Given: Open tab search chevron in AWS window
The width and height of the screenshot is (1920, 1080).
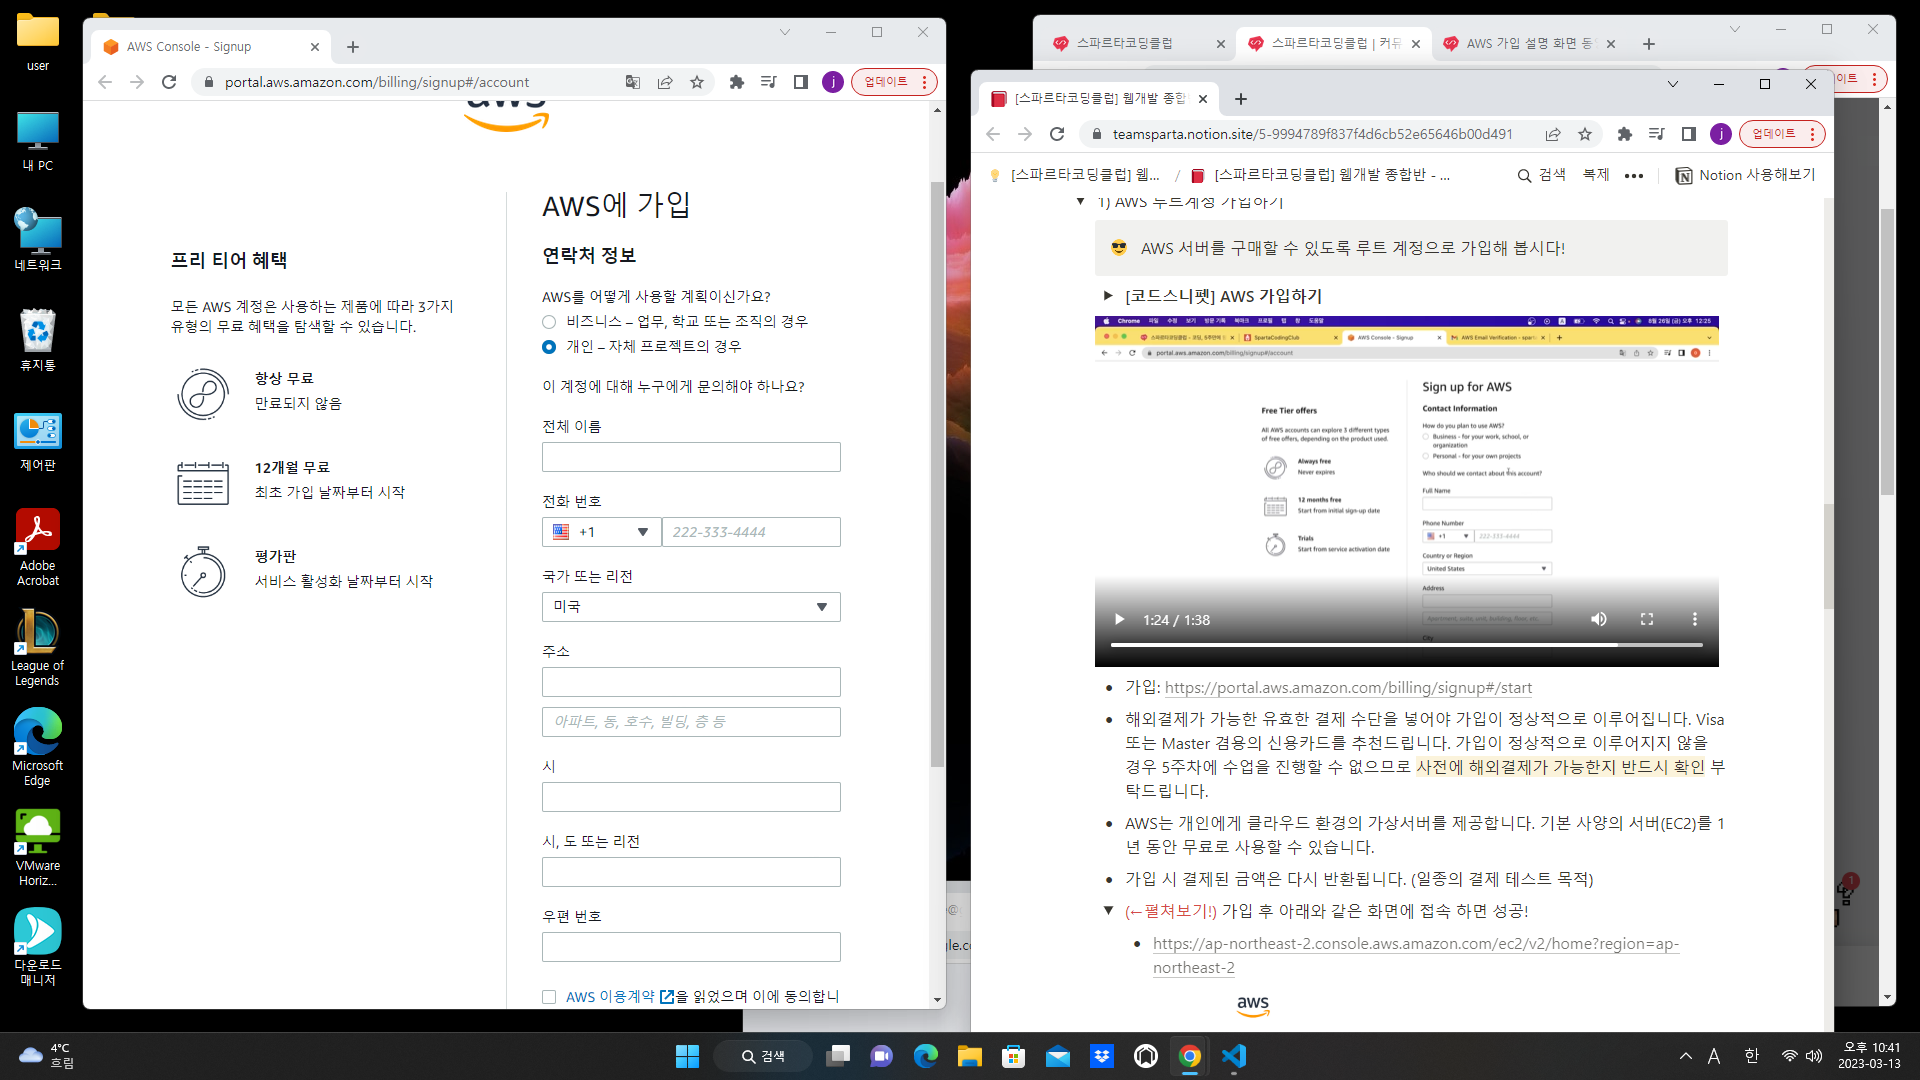Looking at the screenshot, I should [785, 32].
